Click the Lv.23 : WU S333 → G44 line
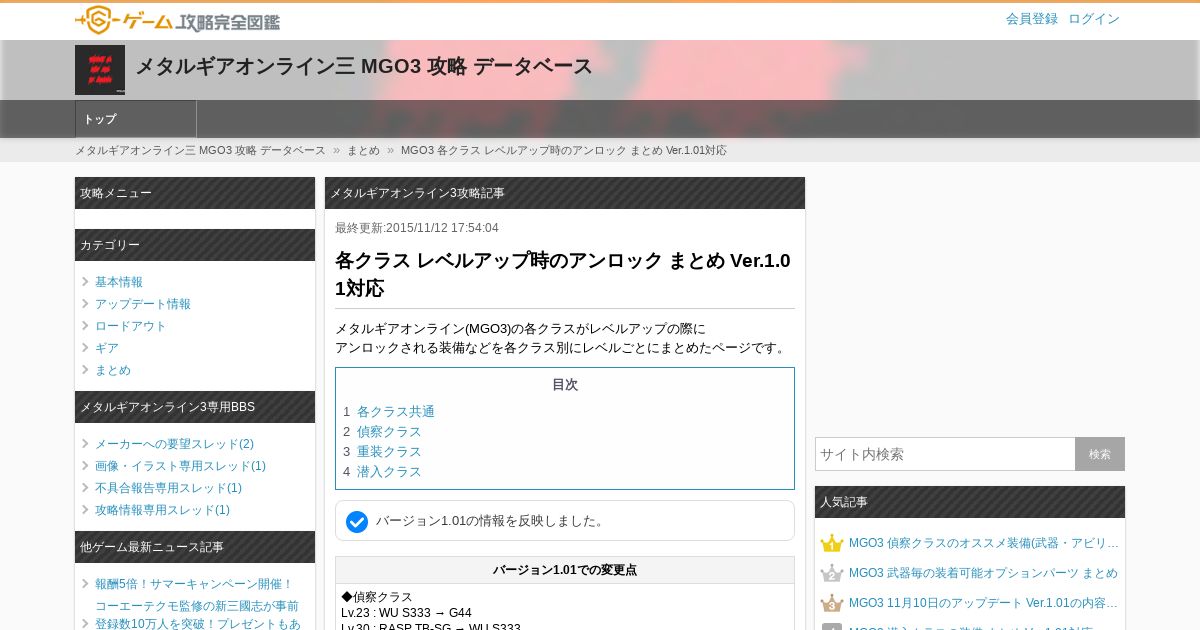The width and height of the screenshot is (1200, 630). tap(406, 613)
